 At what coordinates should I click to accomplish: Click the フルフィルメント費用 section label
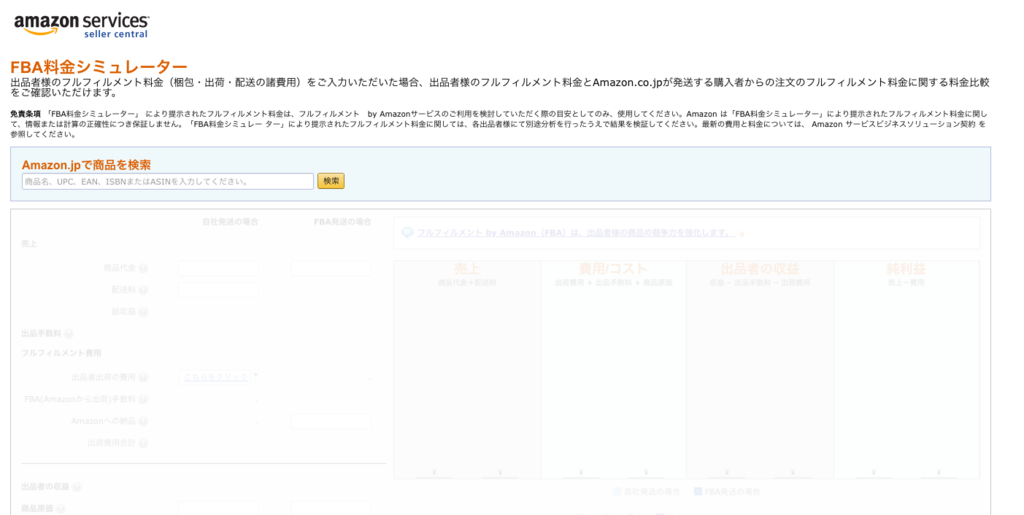61,353
